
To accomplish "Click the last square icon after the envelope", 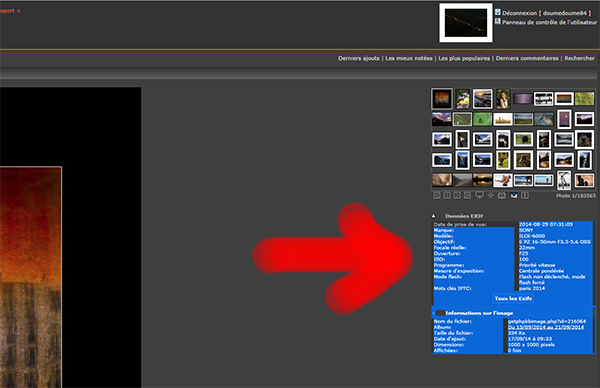I will pos(525,195).
